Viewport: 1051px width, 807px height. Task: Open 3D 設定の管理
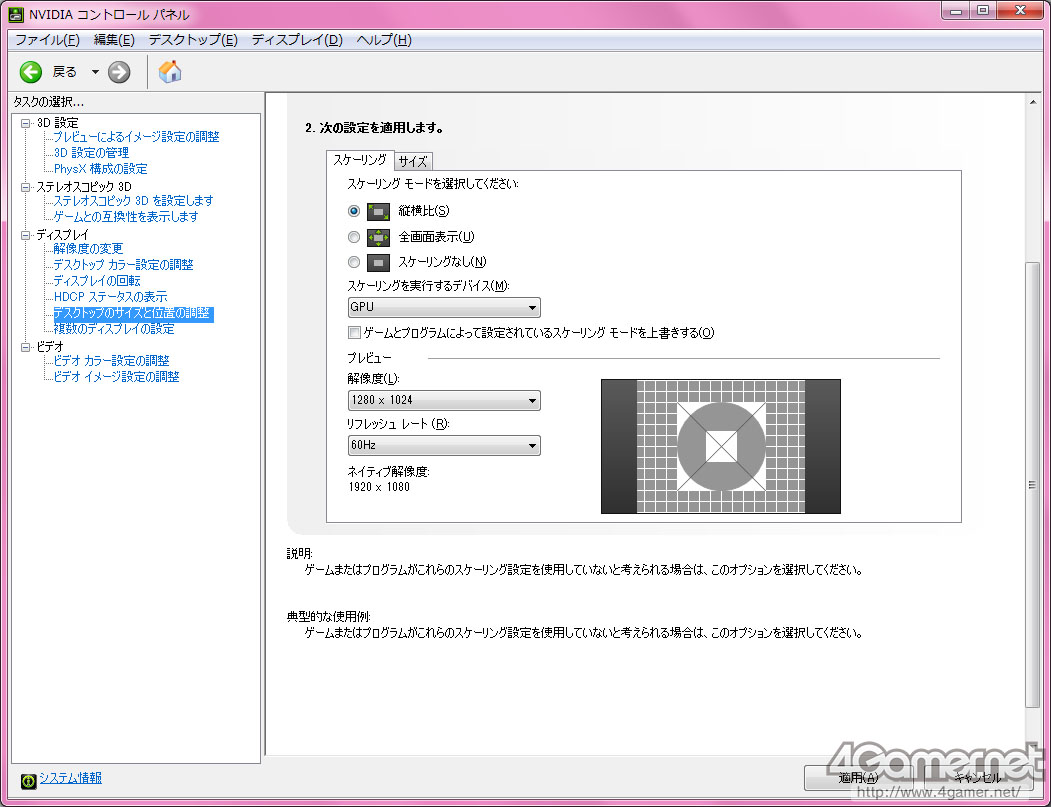click(91, 153)
